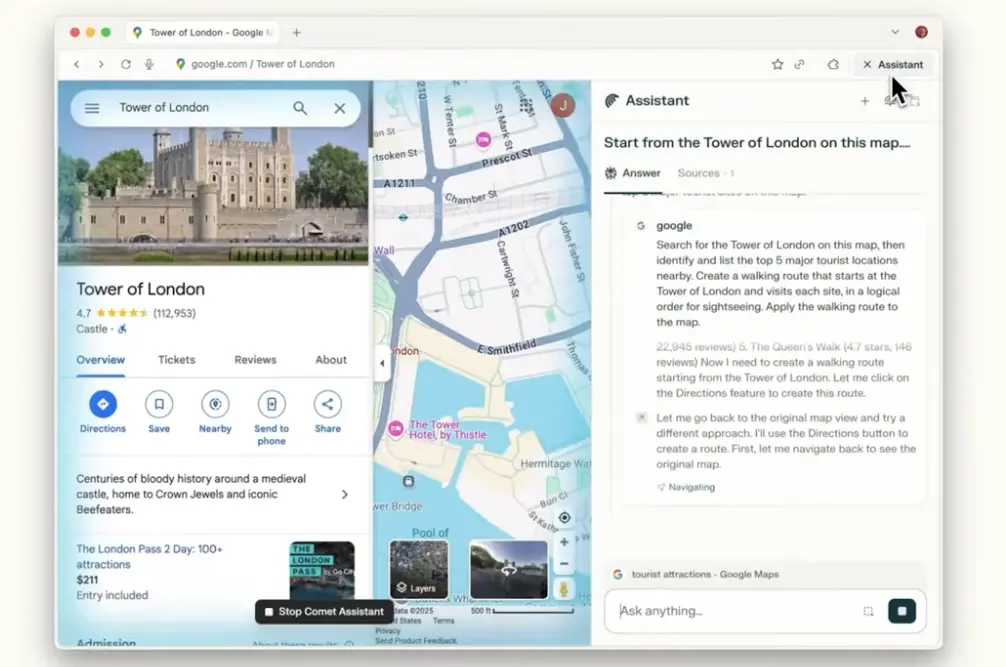The width and height of the screenshot is (1006, 667).
Task: Click the search magnifier icon
Action: 300,108
